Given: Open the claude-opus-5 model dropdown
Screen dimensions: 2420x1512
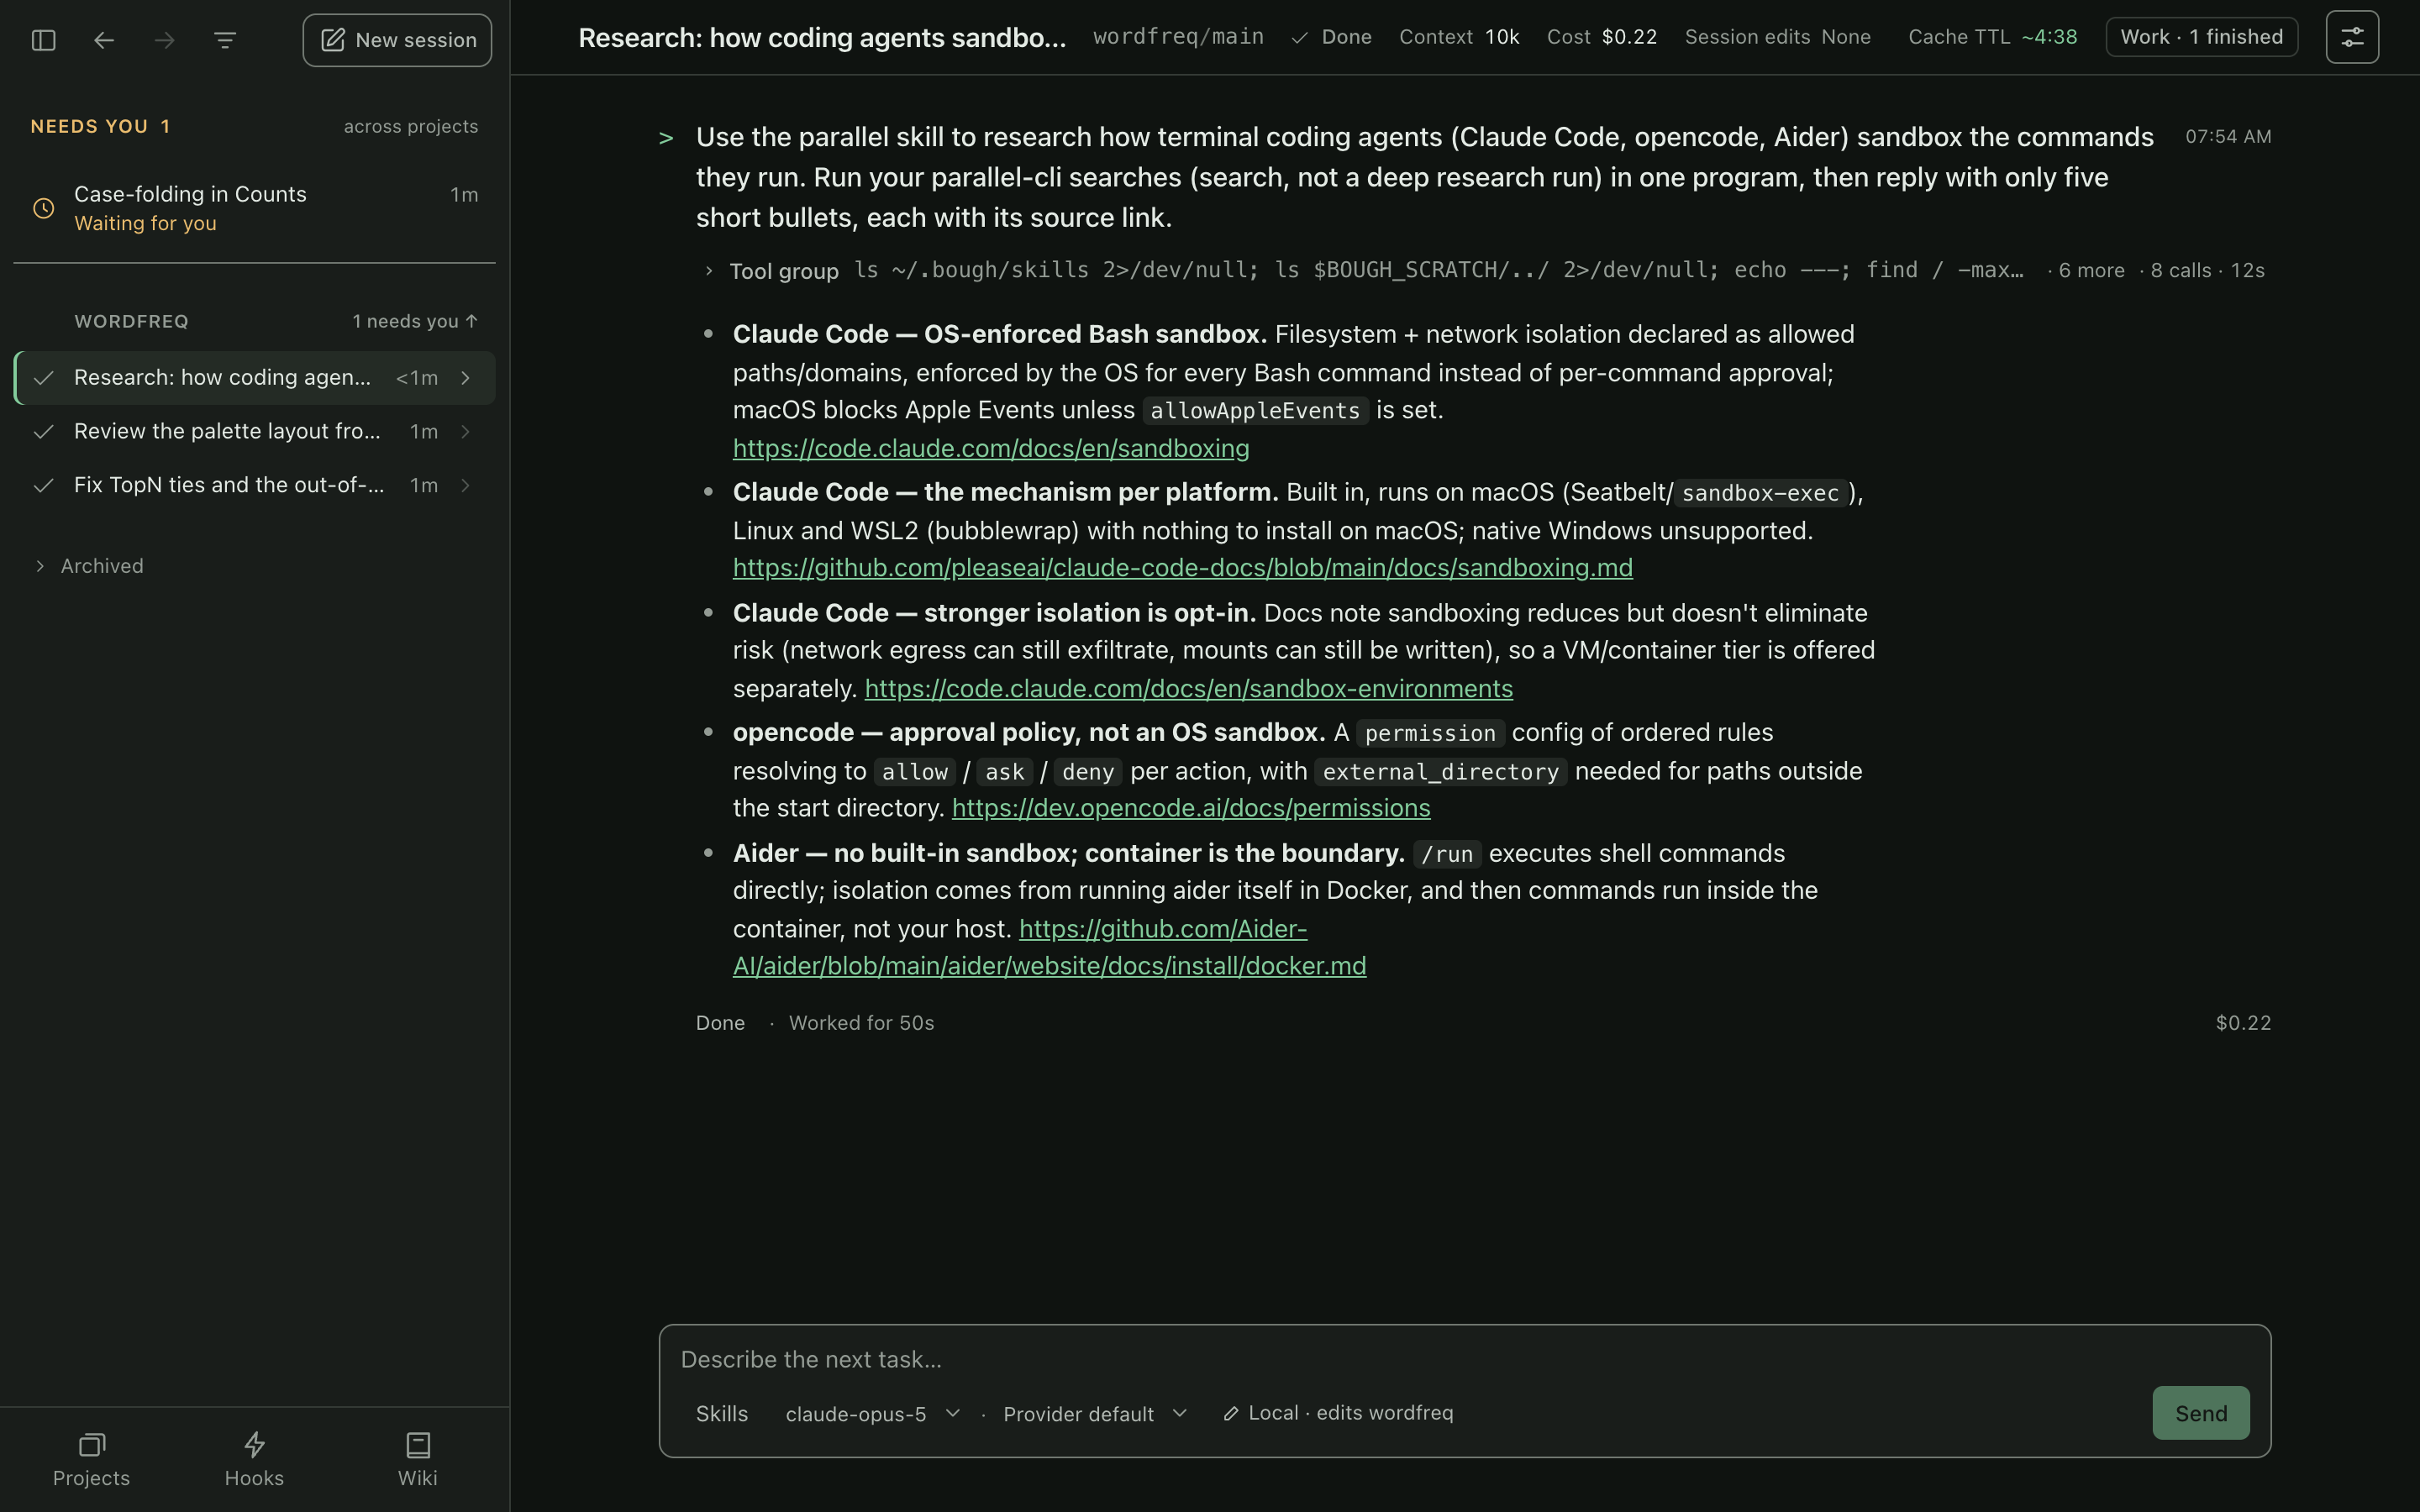Looking at the screenshot, I should [873, 1413].
